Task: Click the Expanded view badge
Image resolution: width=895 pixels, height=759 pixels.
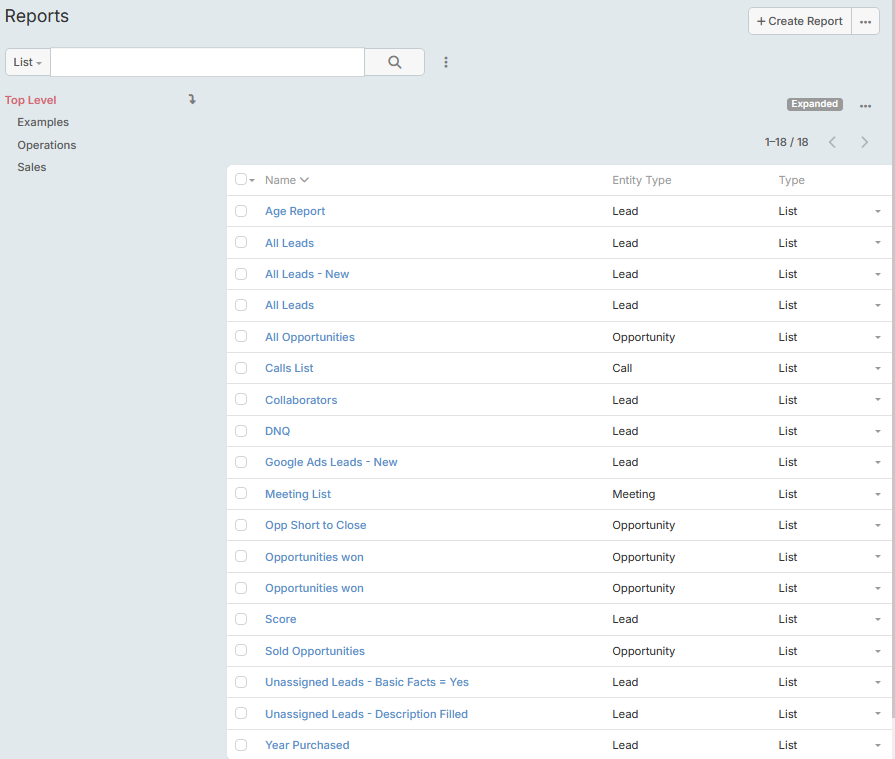Action: pos(814,104)
